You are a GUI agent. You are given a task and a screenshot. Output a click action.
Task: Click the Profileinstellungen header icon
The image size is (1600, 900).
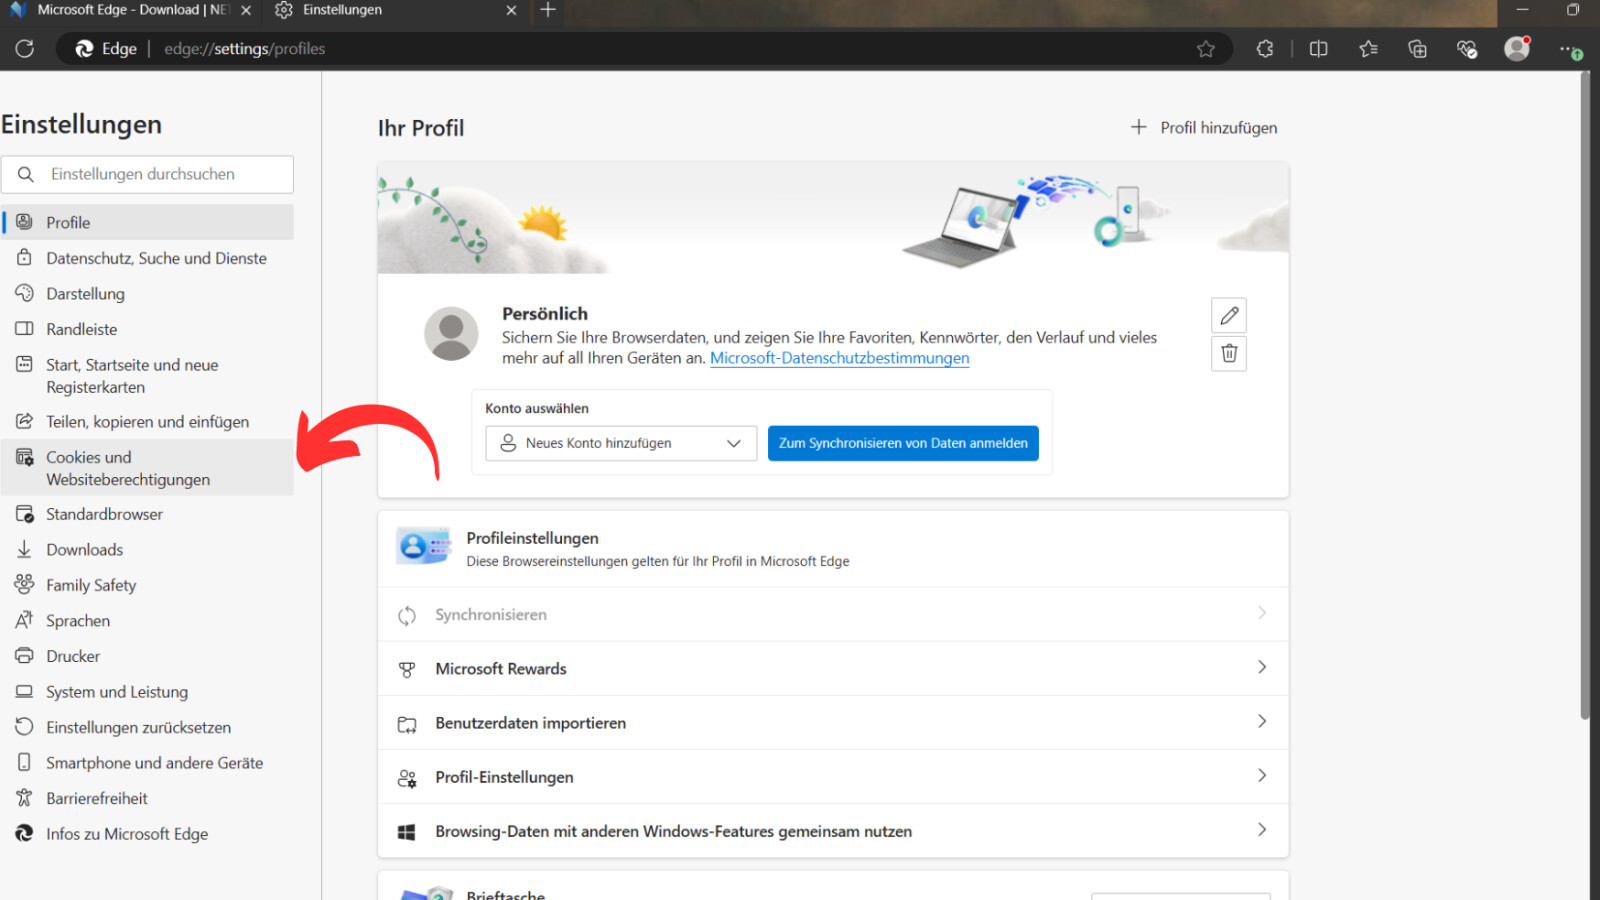click(424, 546)
